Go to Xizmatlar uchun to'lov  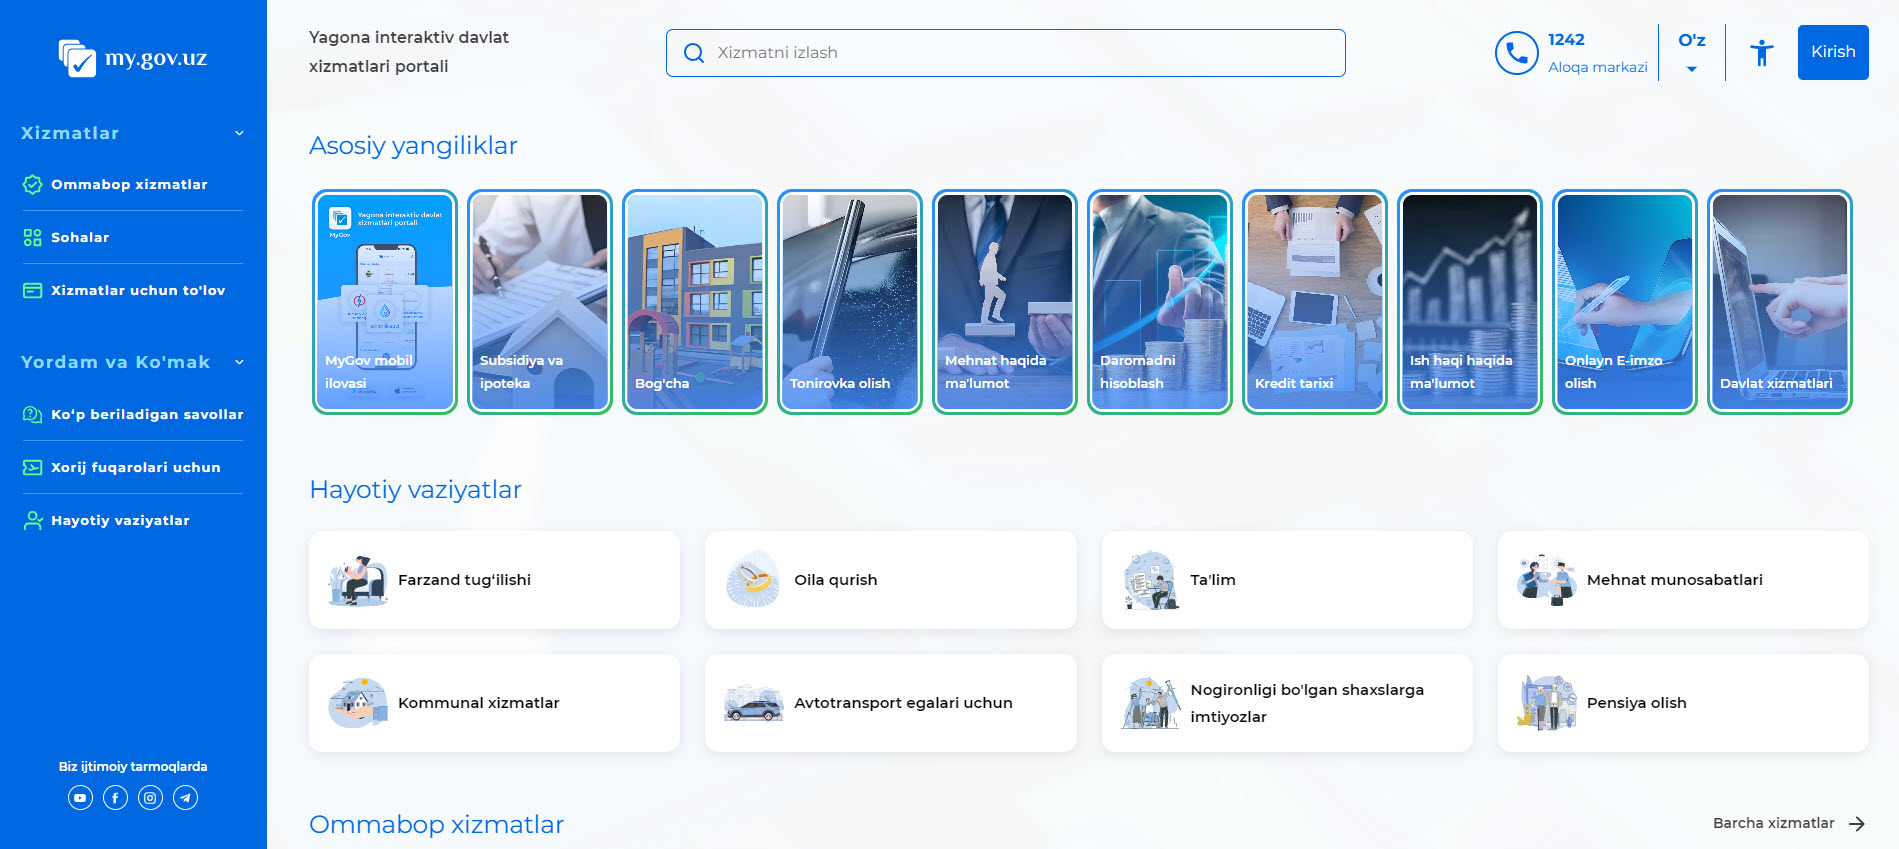click(x=138, y=291)
